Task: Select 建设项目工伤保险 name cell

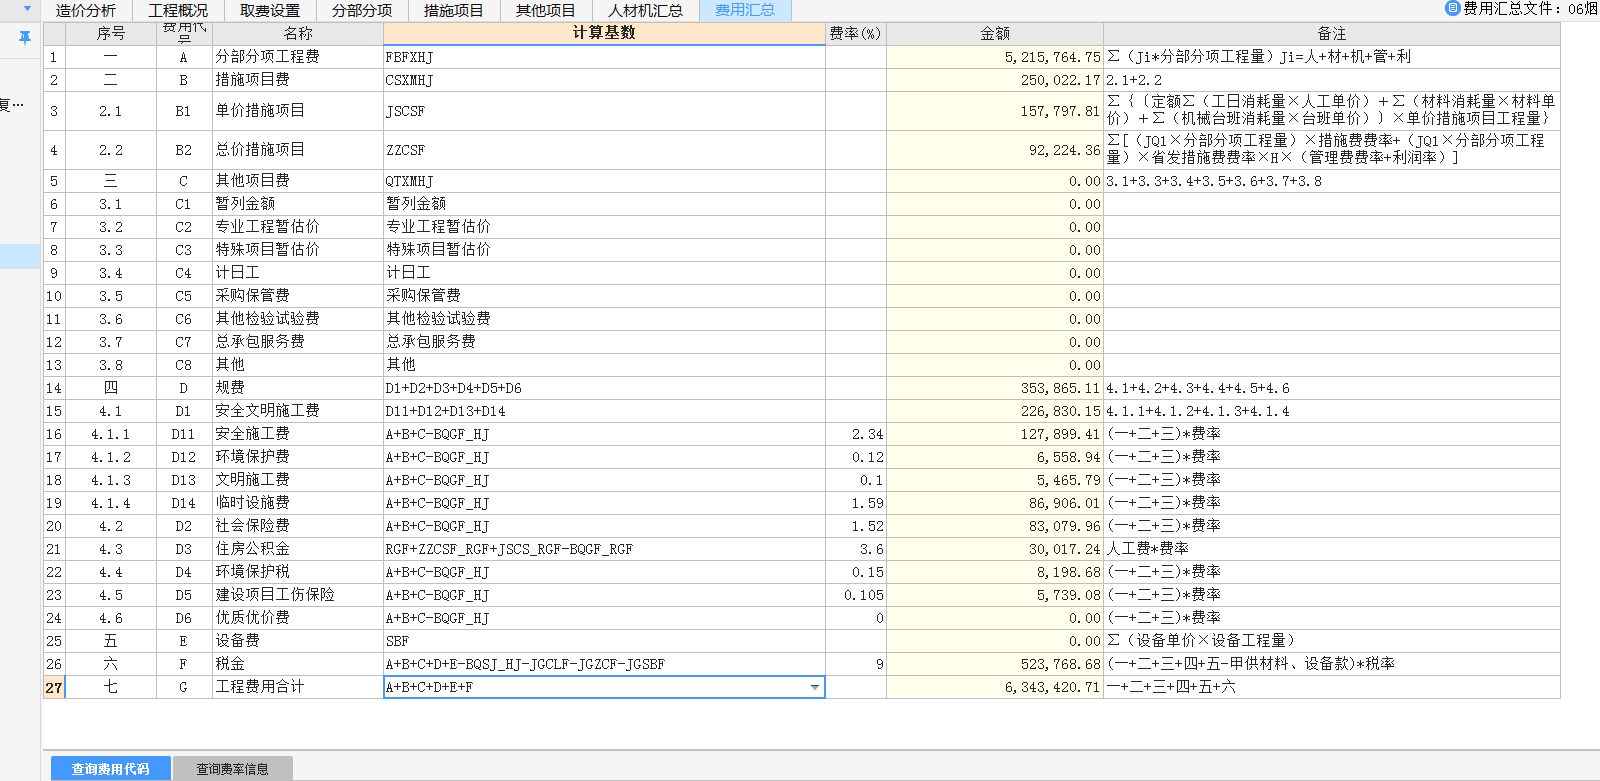Action: (298, 595)
